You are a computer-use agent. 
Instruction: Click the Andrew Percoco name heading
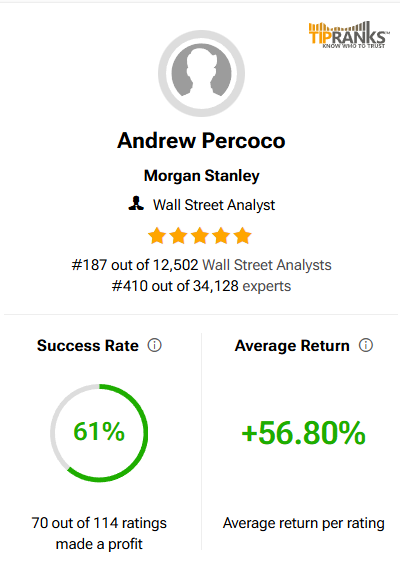(201, 141)
